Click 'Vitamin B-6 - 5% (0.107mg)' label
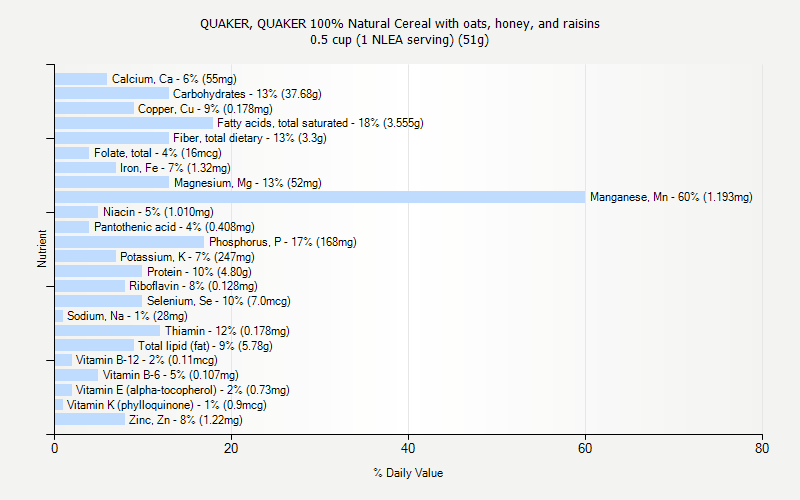 click(170, 375)
